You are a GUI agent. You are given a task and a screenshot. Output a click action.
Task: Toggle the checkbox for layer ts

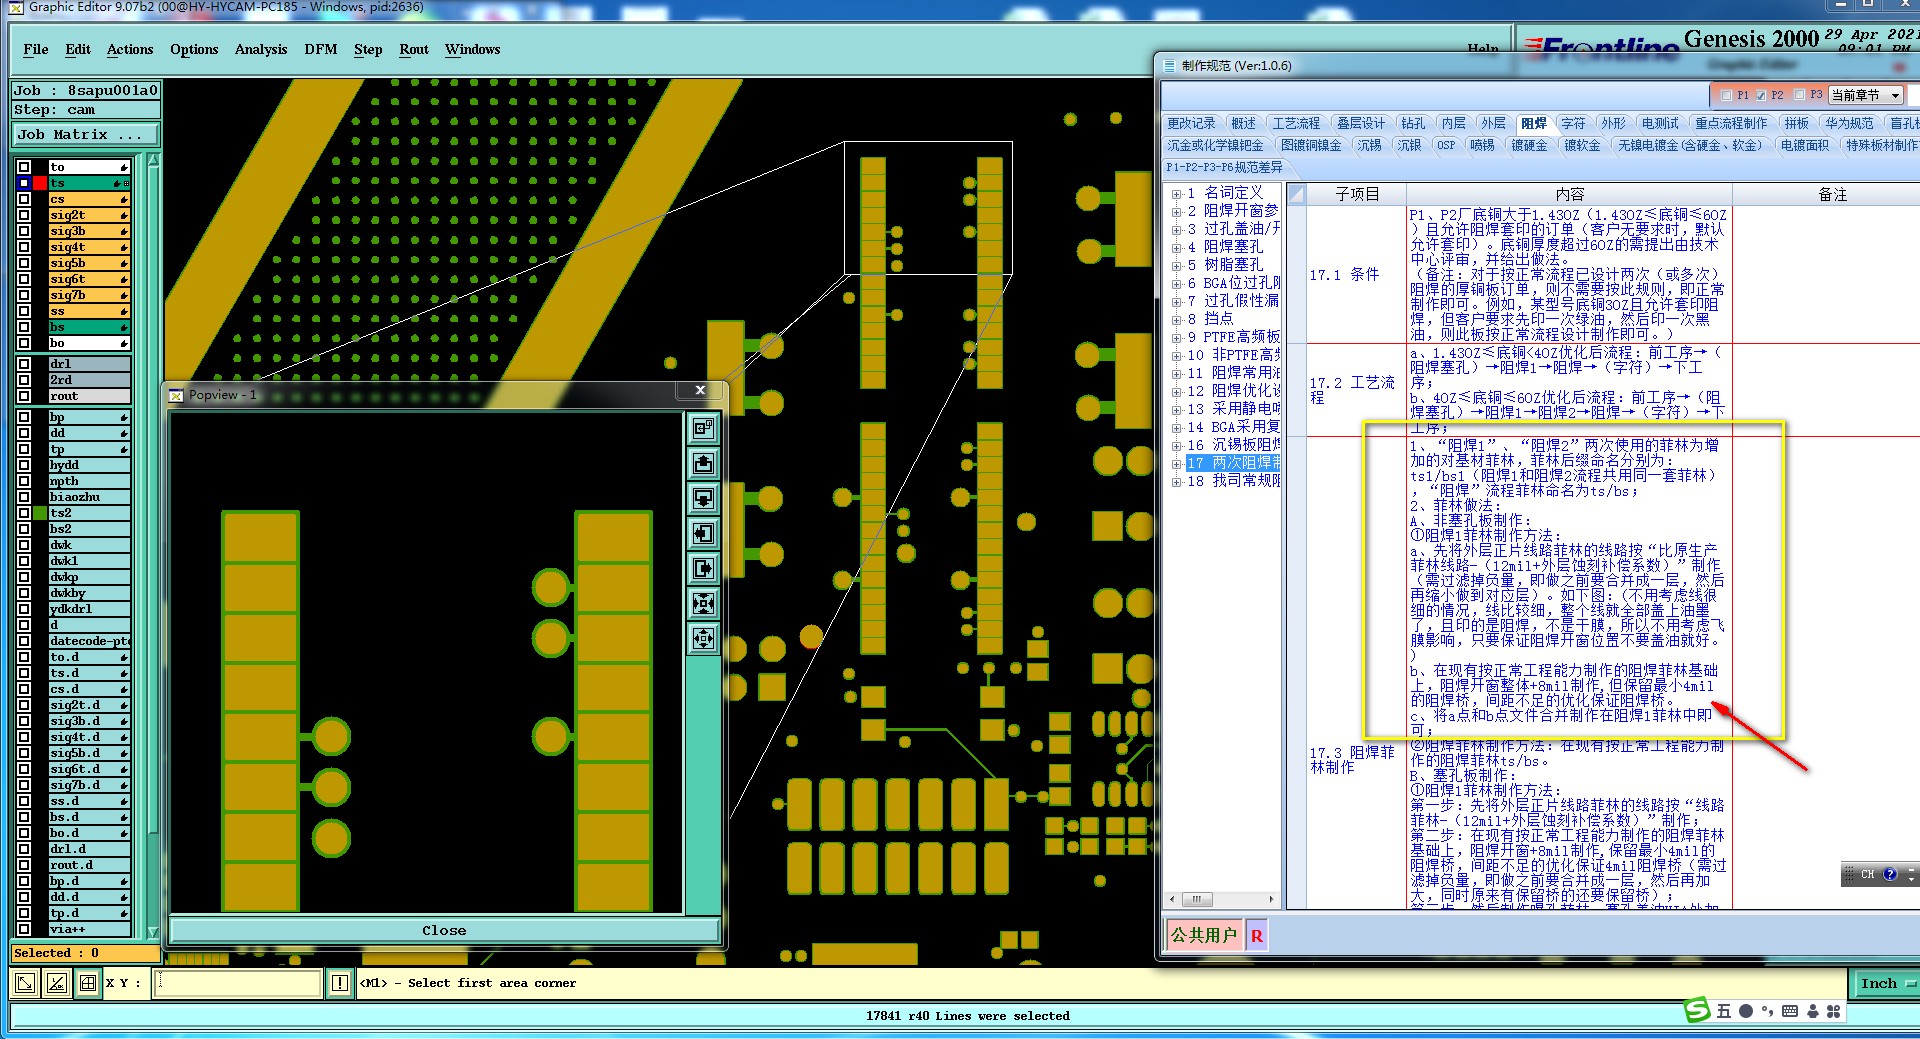(24, 183)
